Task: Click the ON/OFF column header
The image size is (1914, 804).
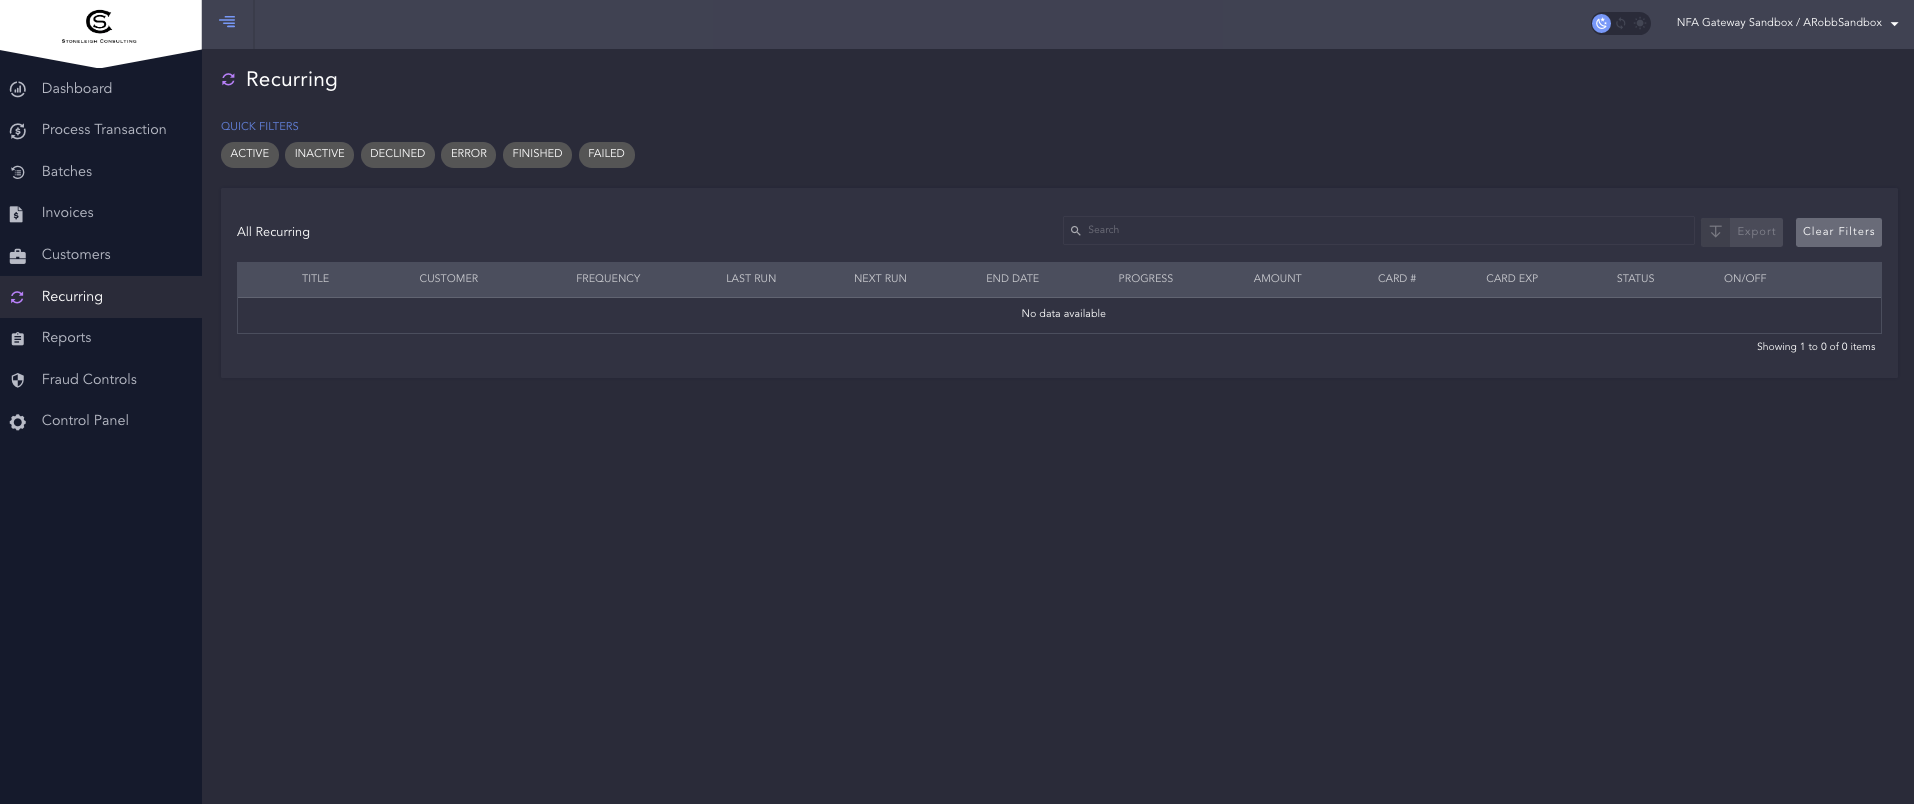Action: click(x=1745, y=279)
